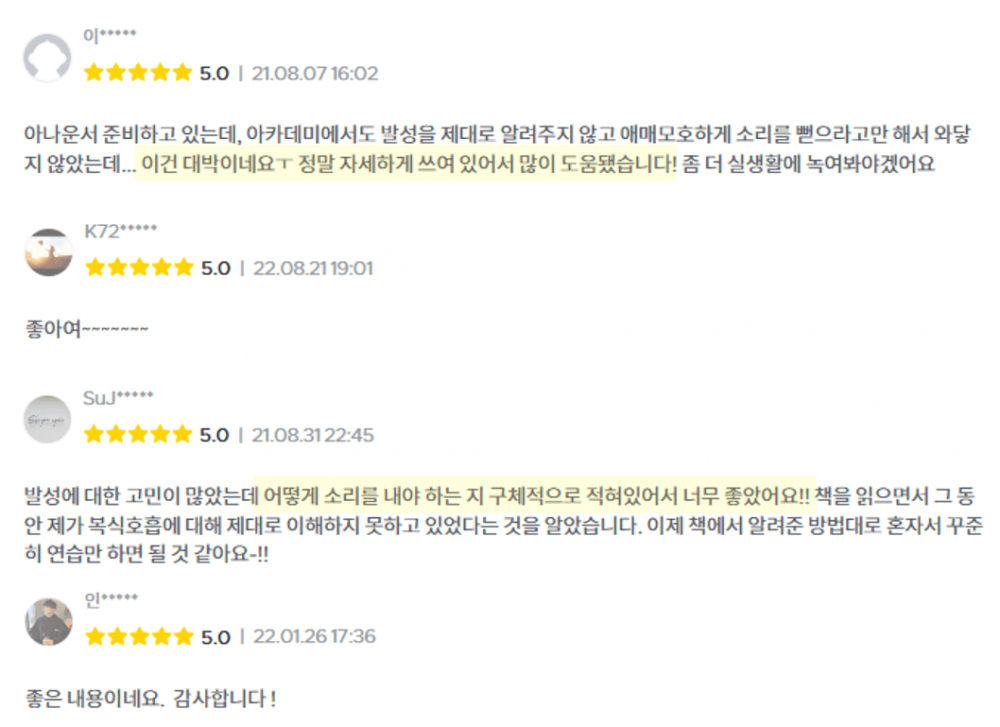Open the reviewer name SuJ*****
Screen dimensions: 1000x727
(x=118, y=398)
